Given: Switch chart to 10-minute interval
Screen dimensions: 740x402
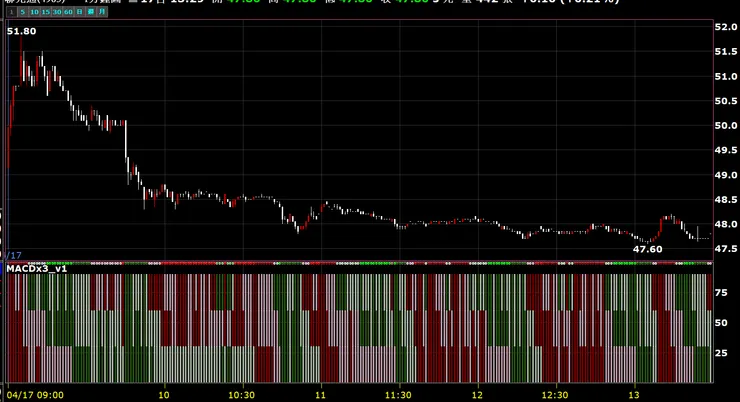Looking at the screenshot, I should click(34, 12).
